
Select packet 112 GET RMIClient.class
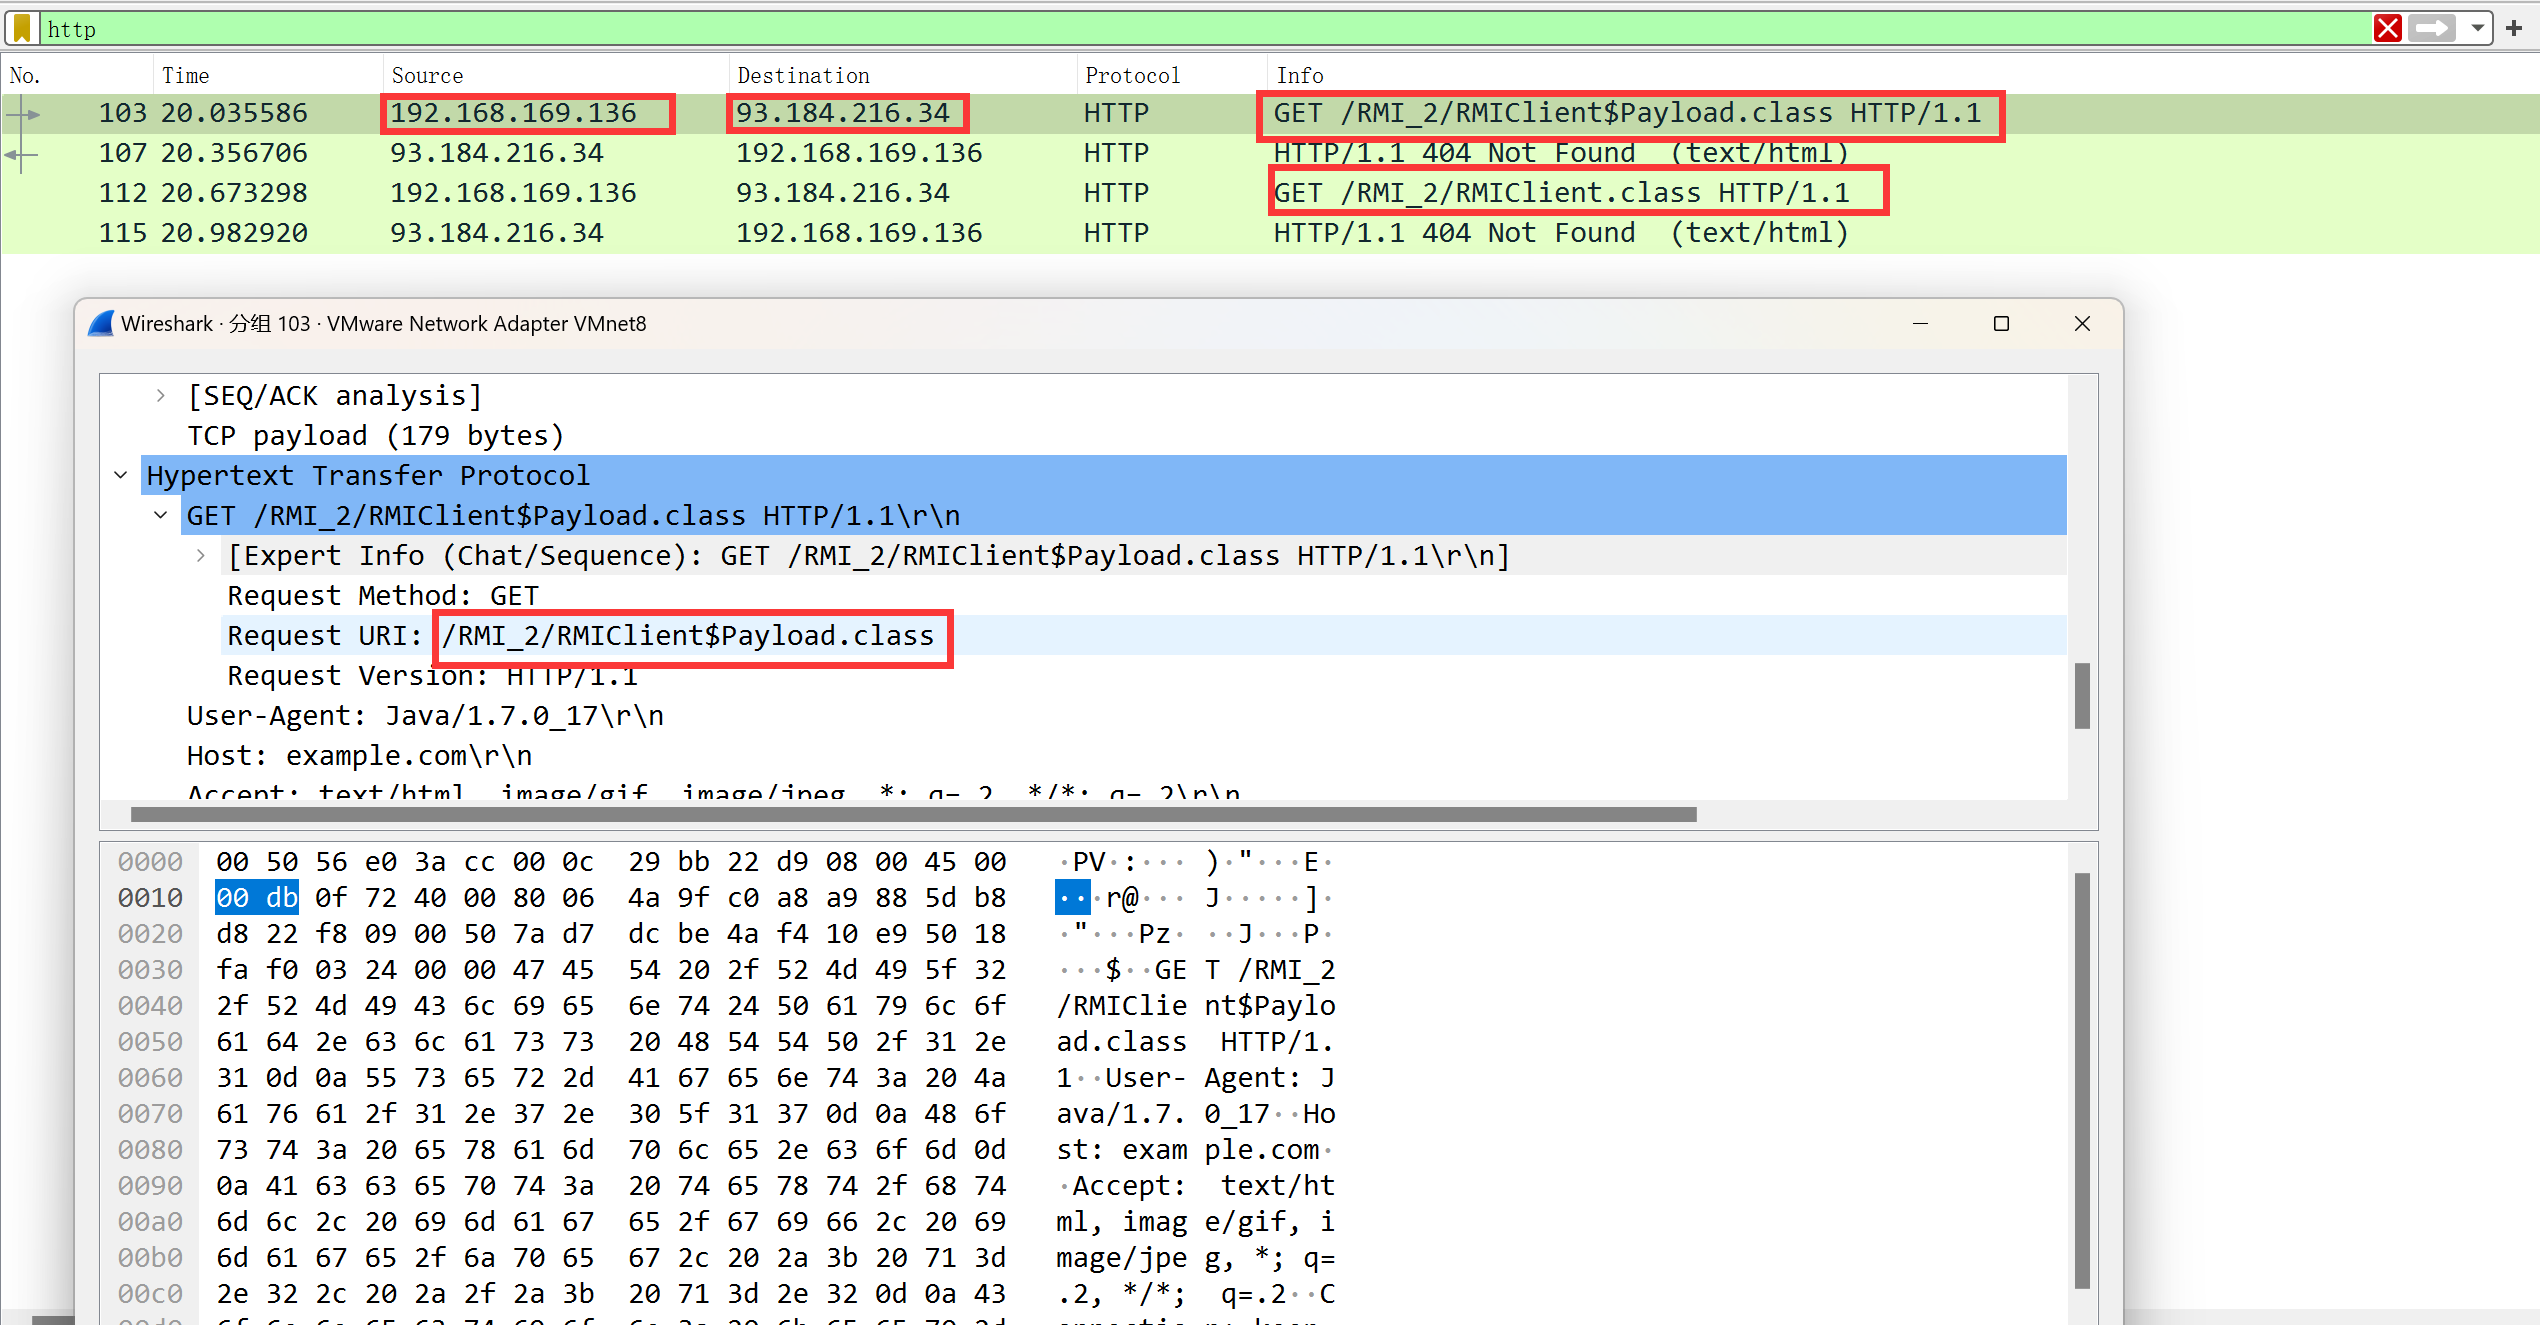pos(1270,193)
